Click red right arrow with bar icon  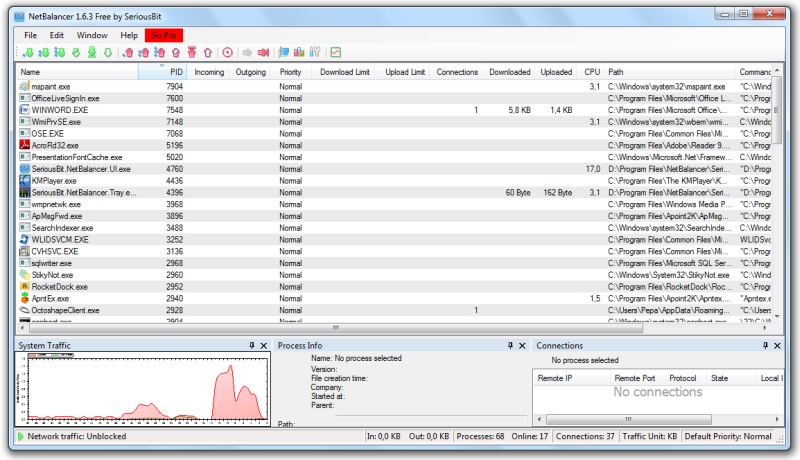point(263,53)
